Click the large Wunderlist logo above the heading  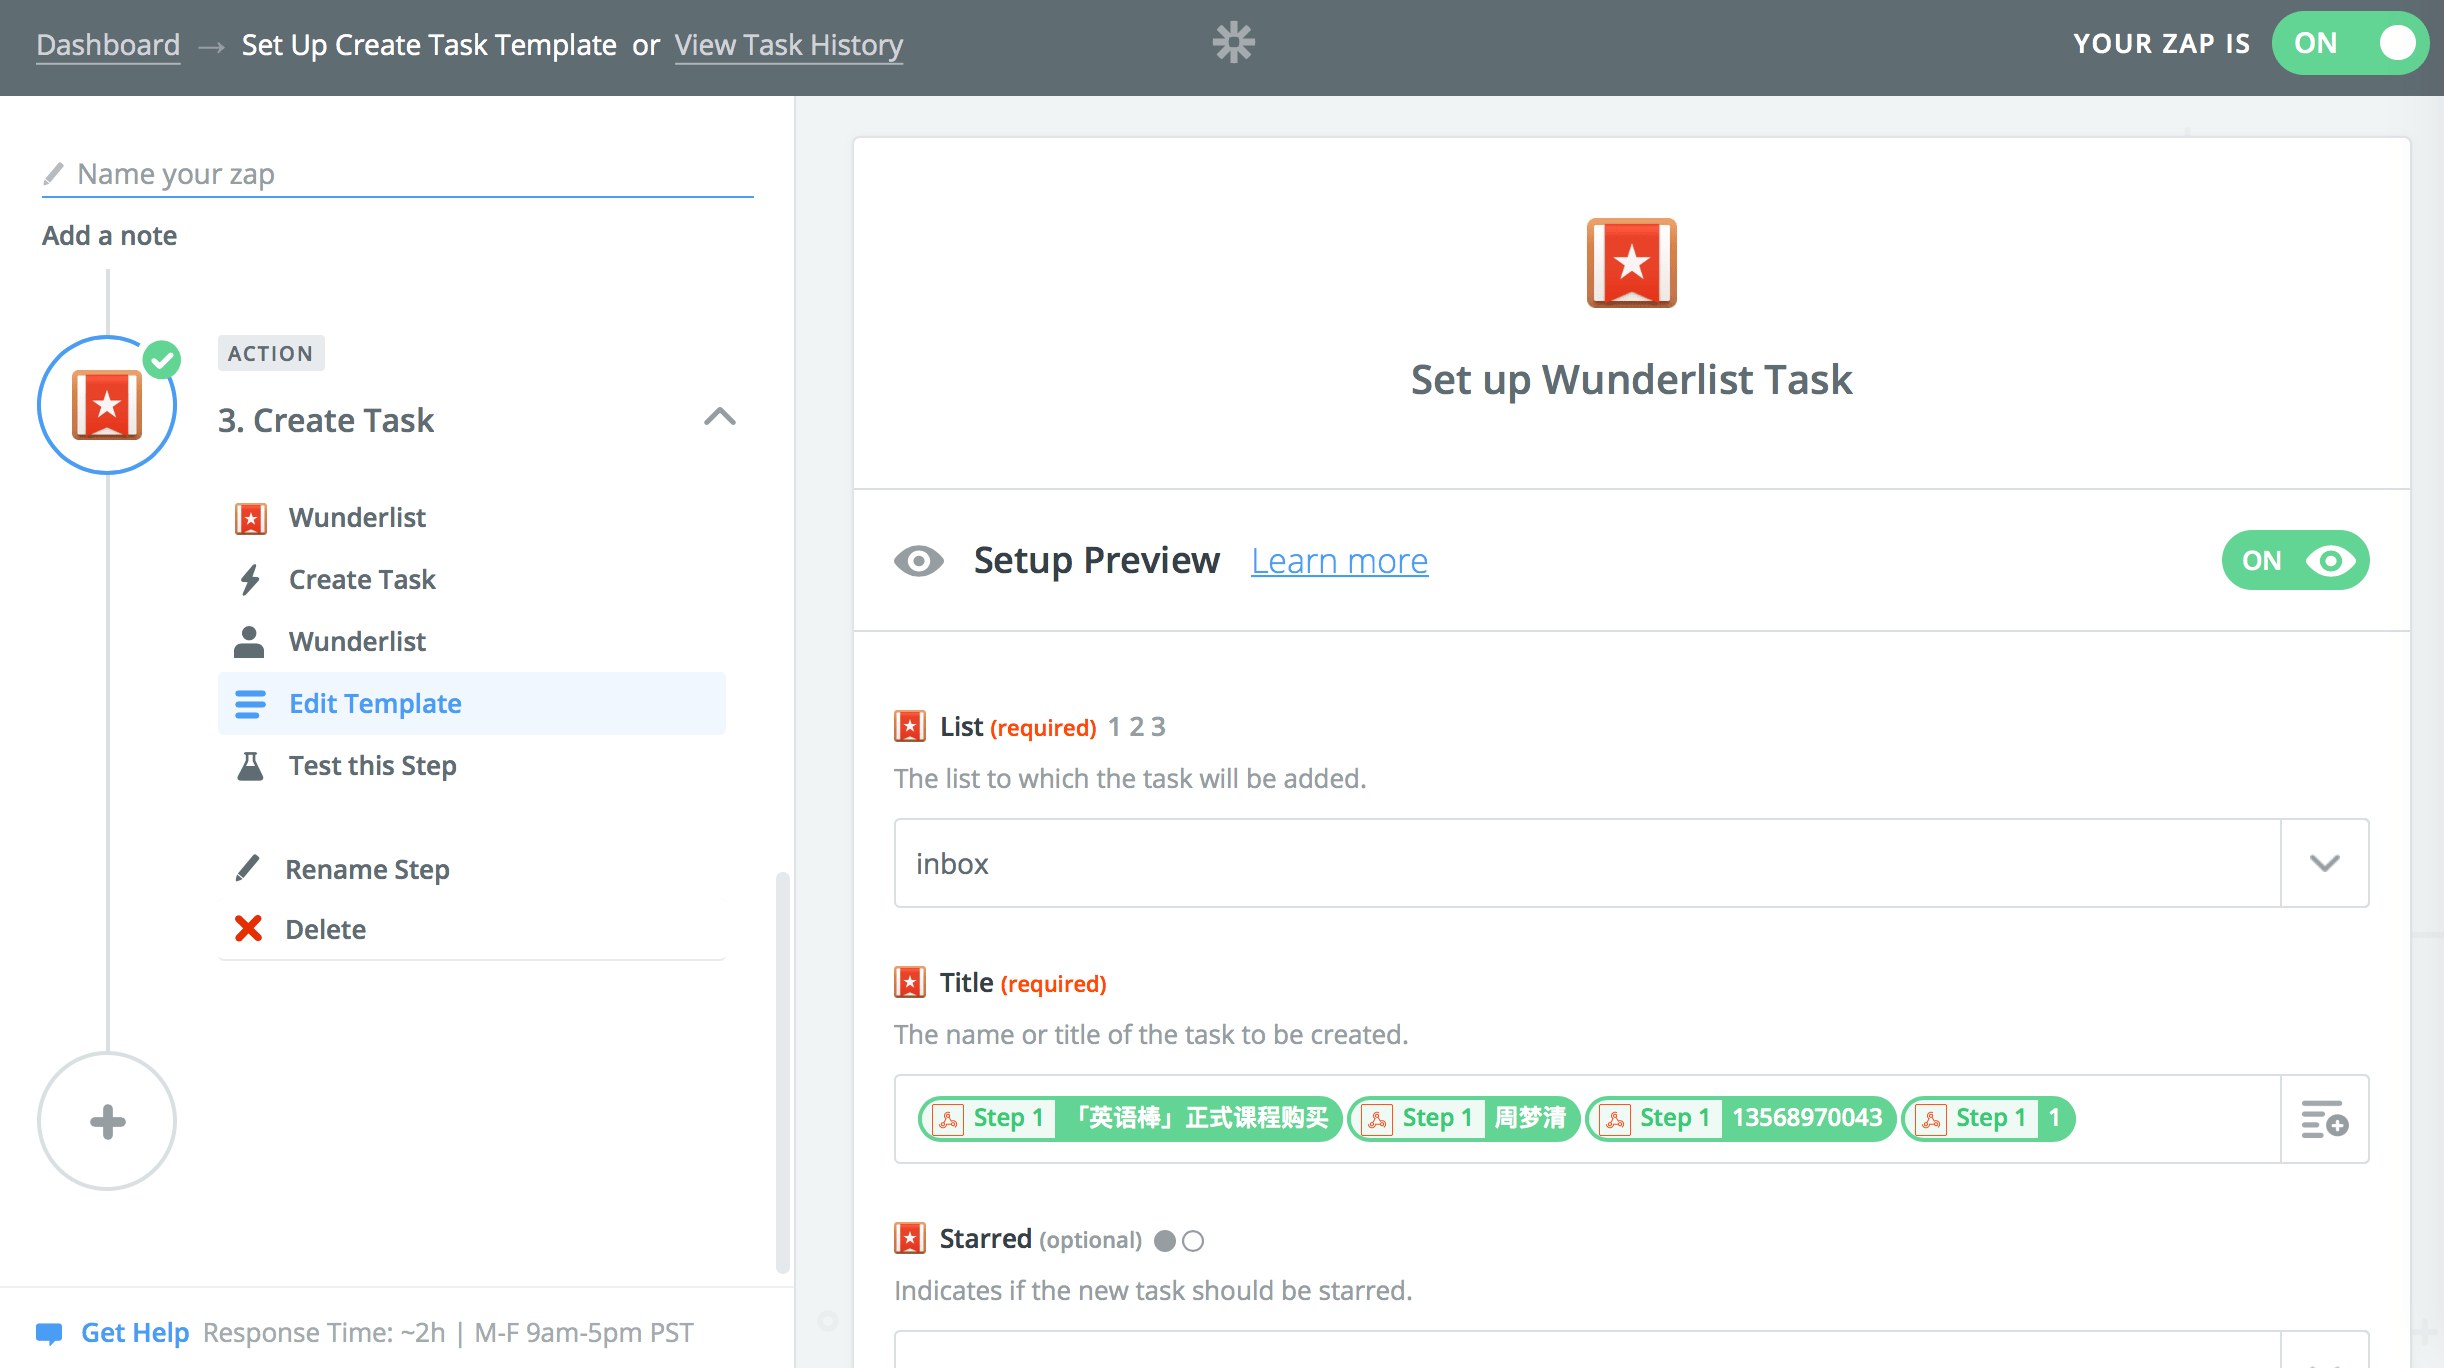coord(1631,263)
